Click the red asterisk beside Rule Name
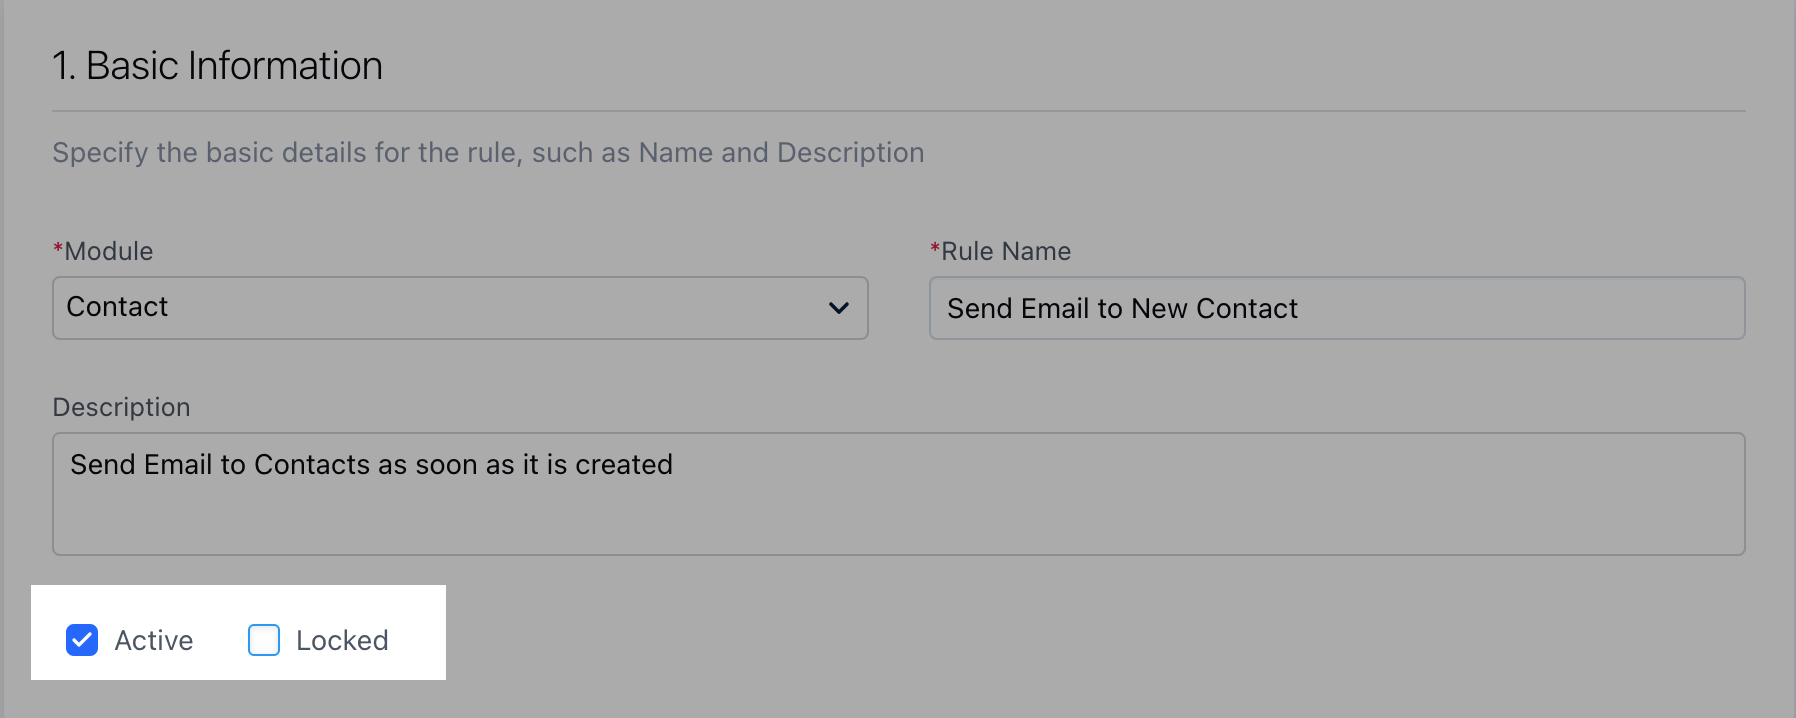 [x=935, y=247]
